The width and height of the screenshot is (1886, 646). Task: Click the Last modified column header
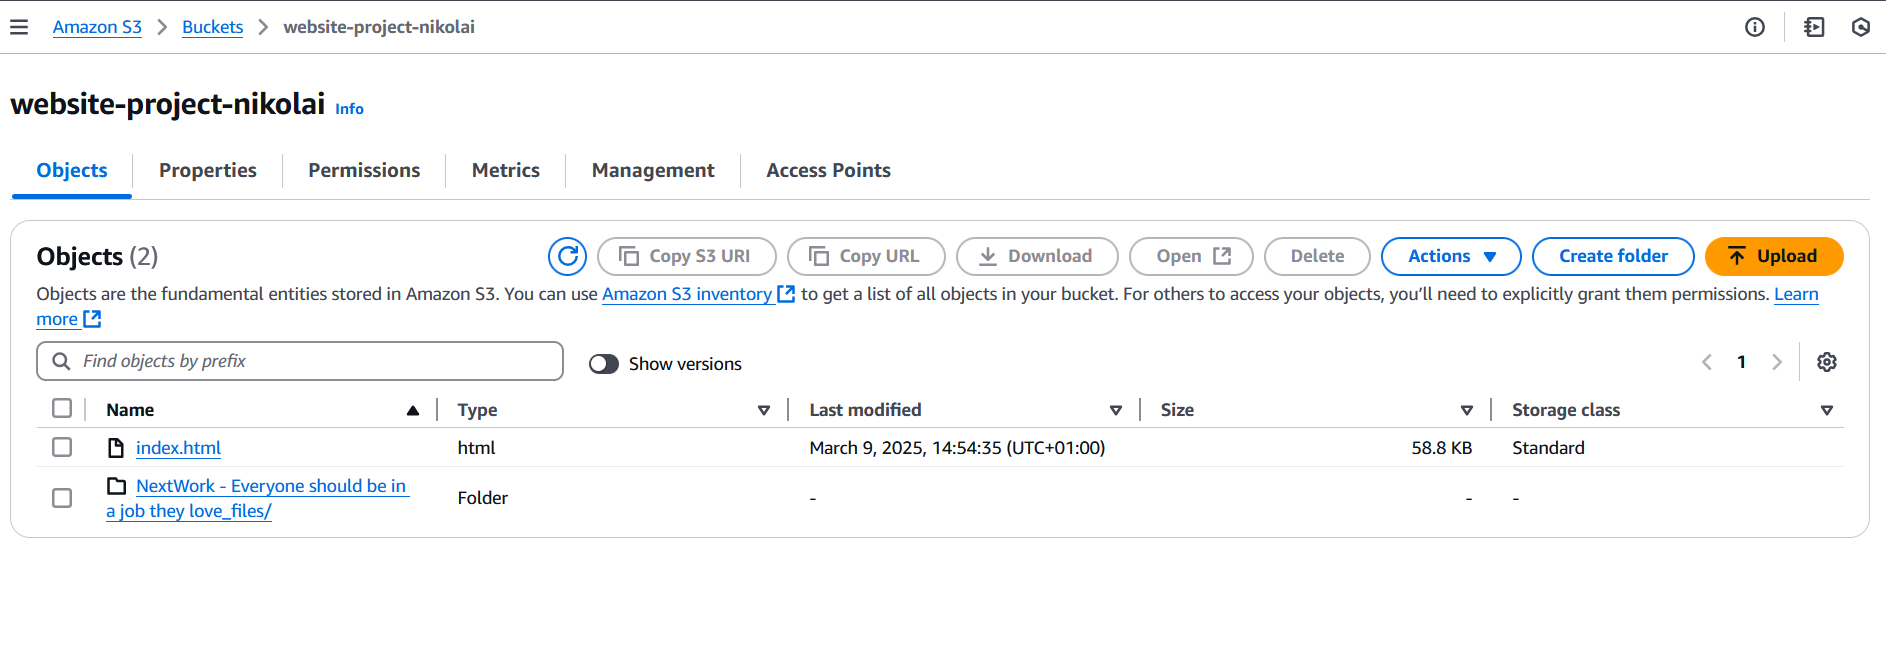pos(865,410)
